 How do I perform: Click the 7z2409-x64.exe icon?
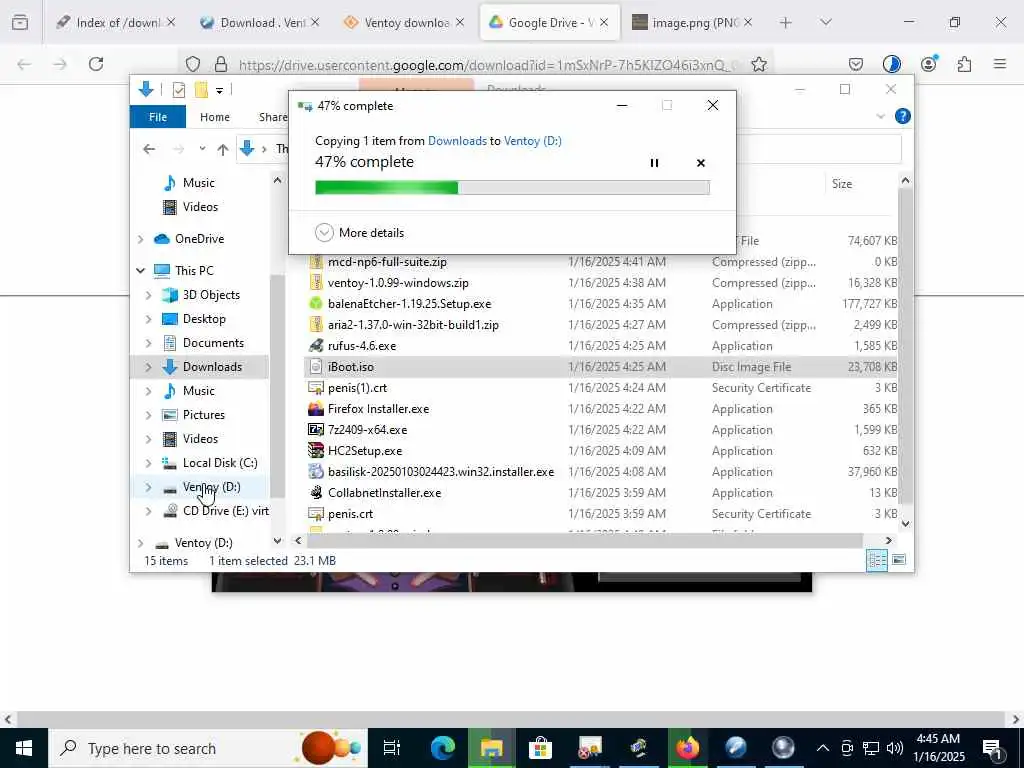tap(316, 430)
